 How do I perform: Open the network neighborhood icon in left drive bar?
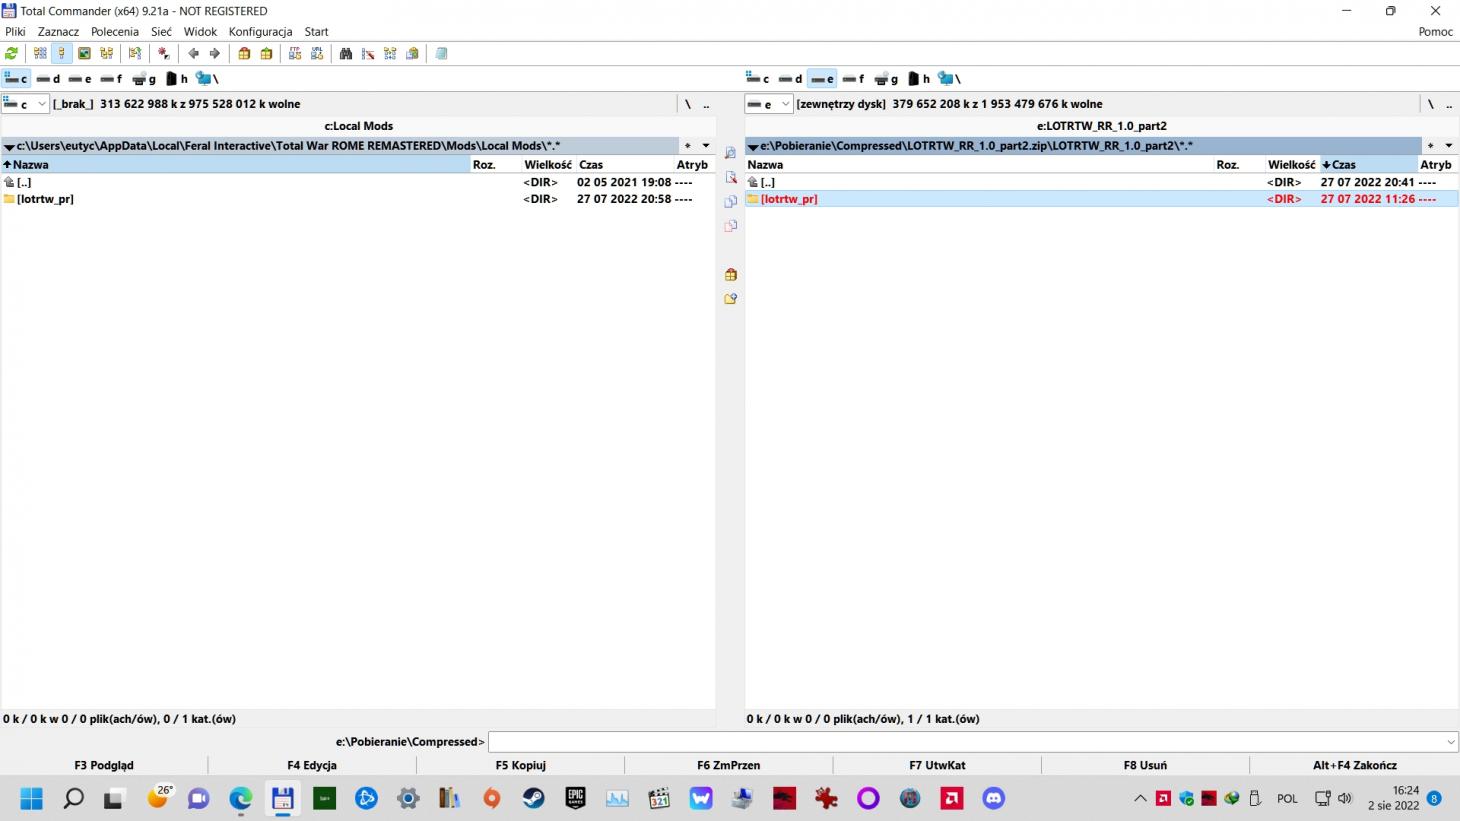point(205,78)
